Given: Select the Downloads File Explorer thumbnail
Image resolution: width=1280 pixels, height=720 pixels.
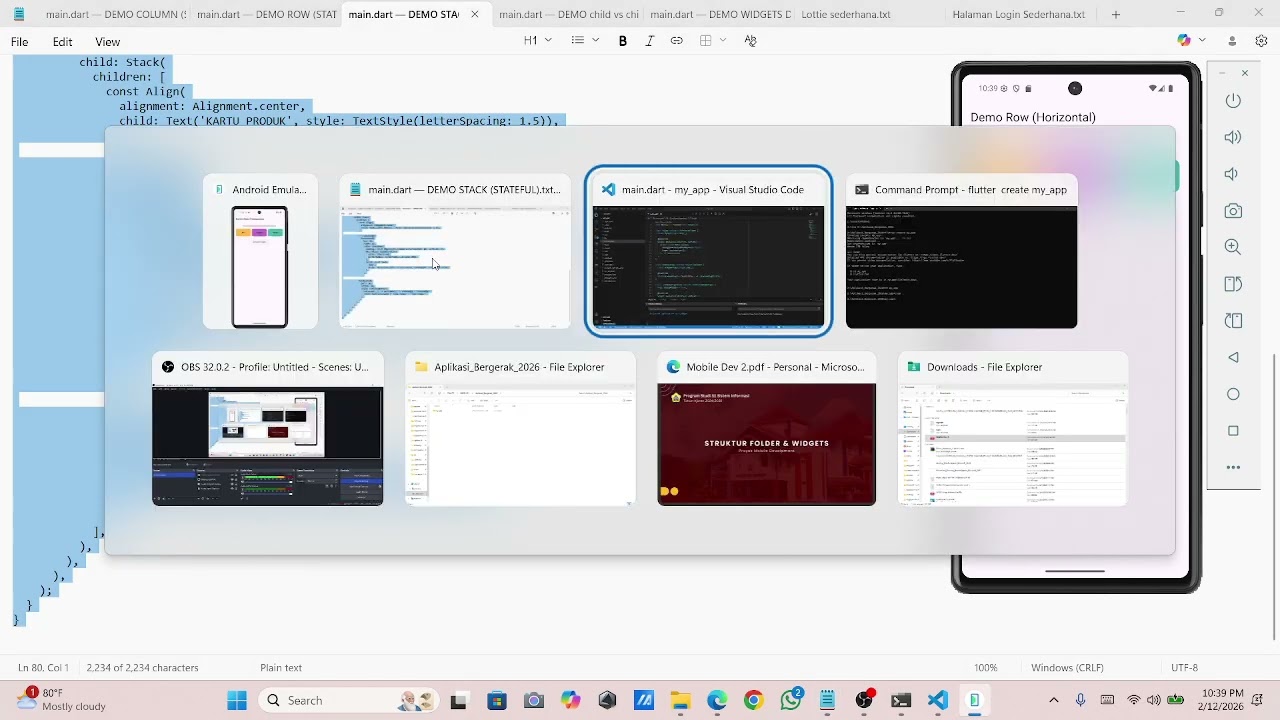Looking at the screenshot, I should coord(1012,429).
